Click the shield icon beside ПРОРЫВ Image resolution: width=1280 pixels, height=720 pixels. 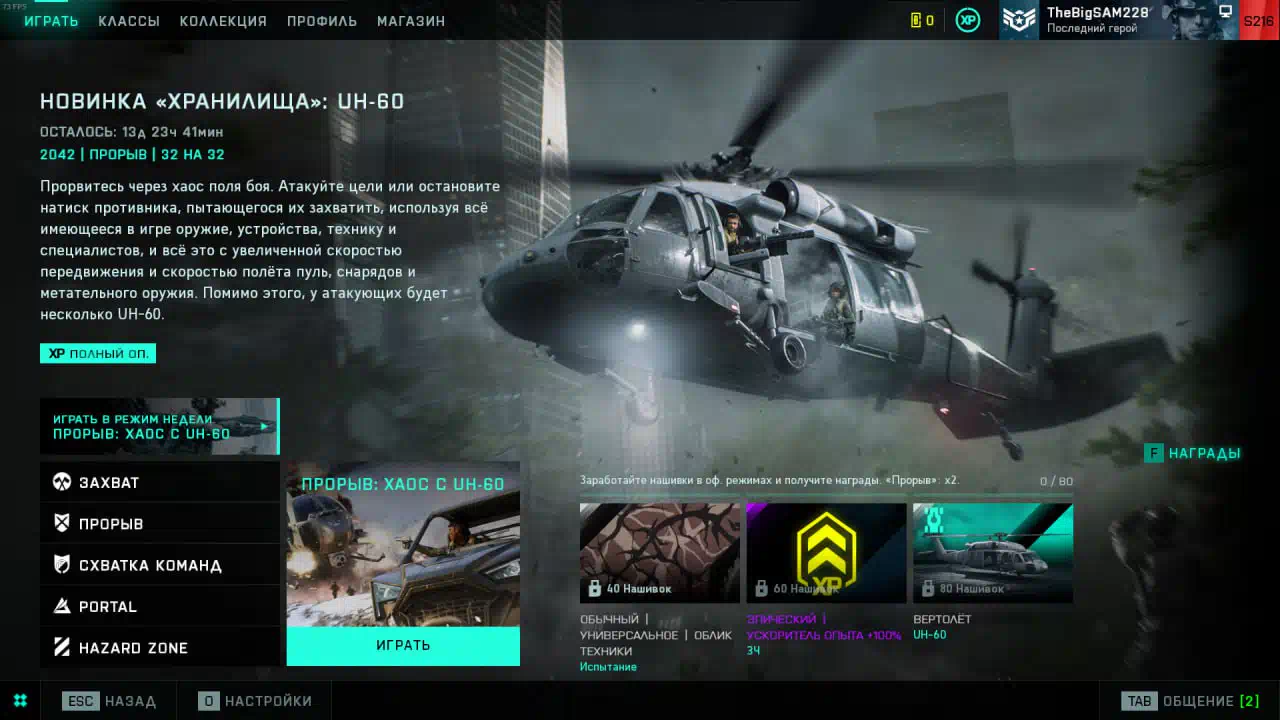62,523
